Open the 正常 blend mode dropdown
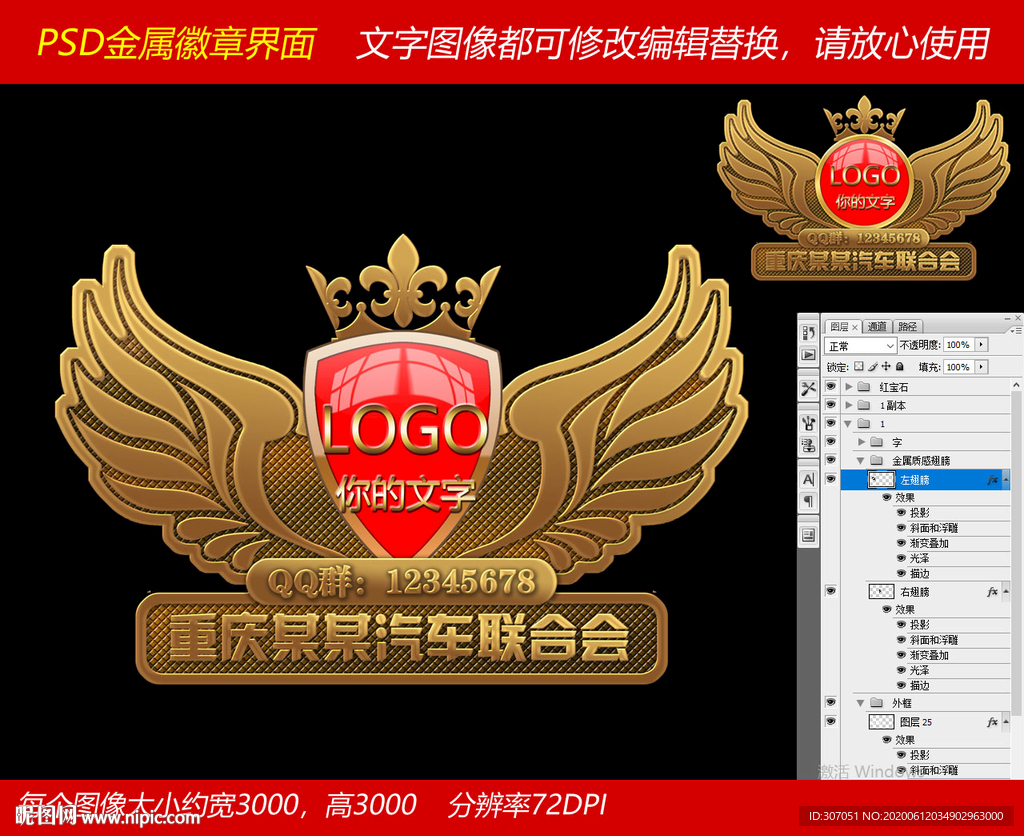 pos(860,346)
